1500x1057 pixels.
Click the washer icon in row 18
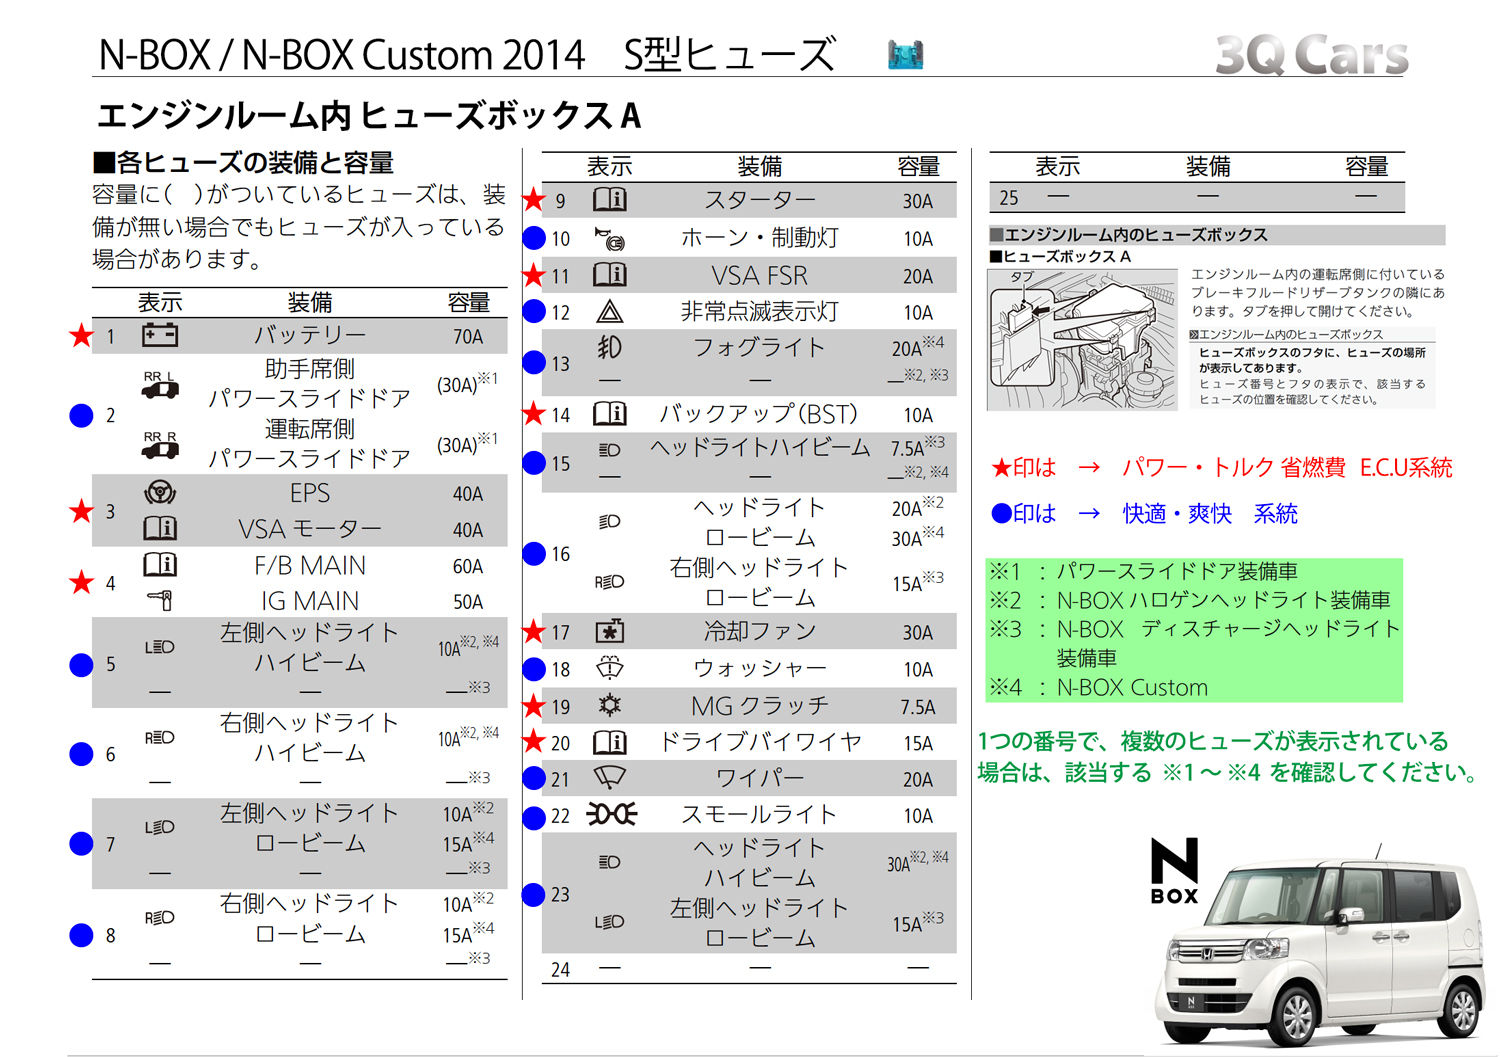point(610,668)
